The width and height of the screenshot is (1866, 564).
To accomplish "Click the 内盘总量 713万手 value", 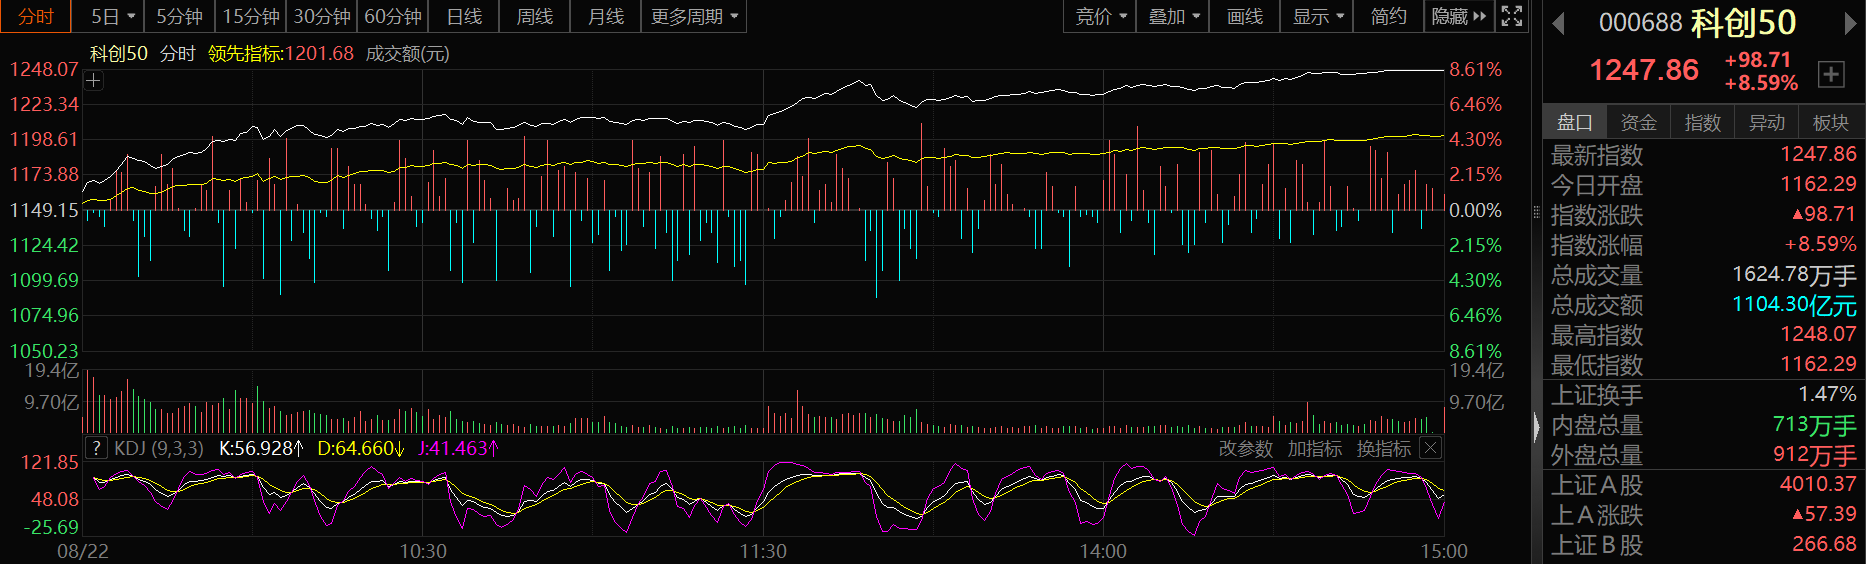I will [x=1815, y=425].
